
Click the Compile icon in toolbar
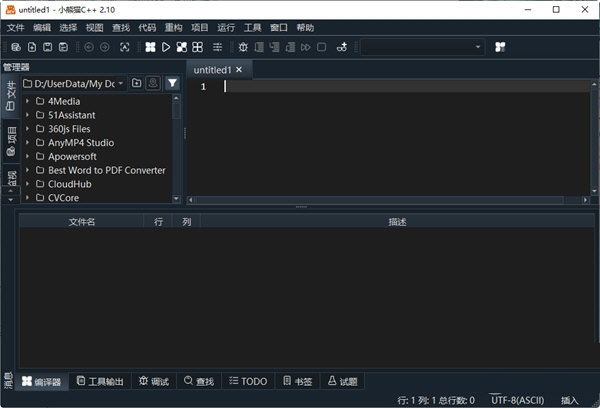[x=150, y=47]
